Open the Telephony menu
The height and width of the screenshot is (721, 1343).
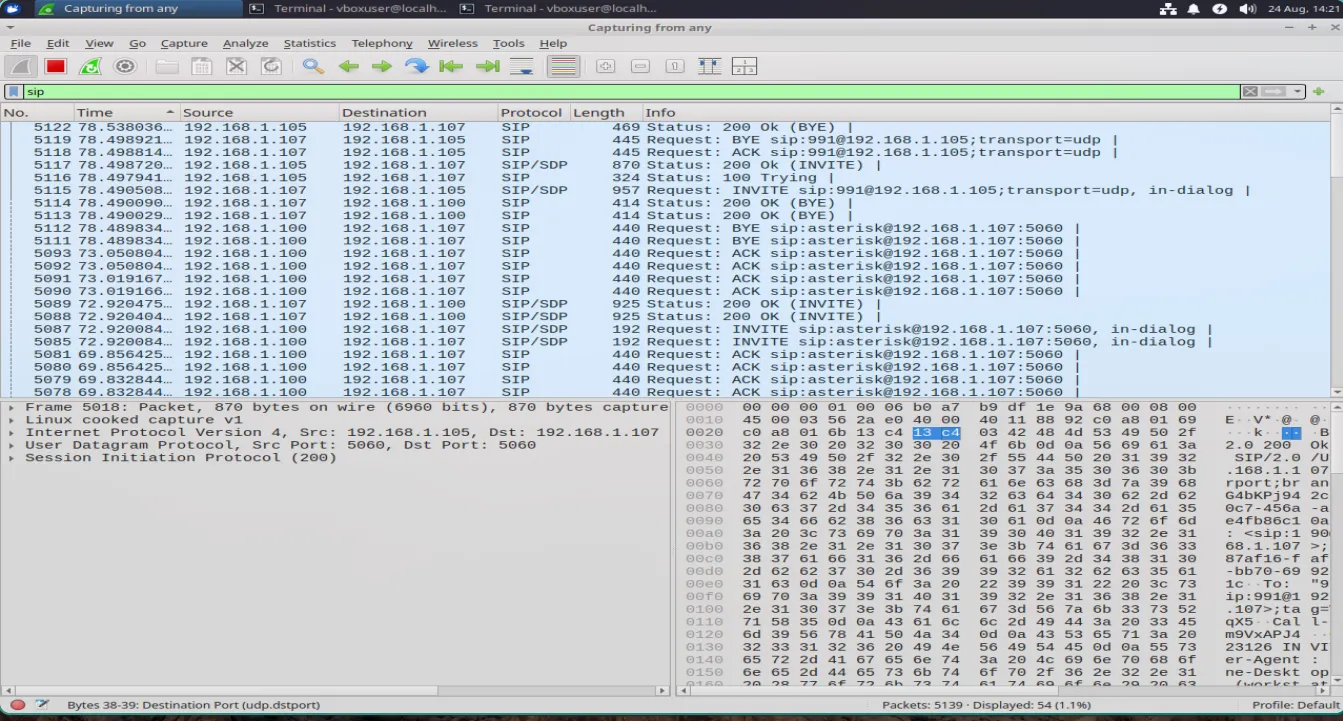[382, 43]
